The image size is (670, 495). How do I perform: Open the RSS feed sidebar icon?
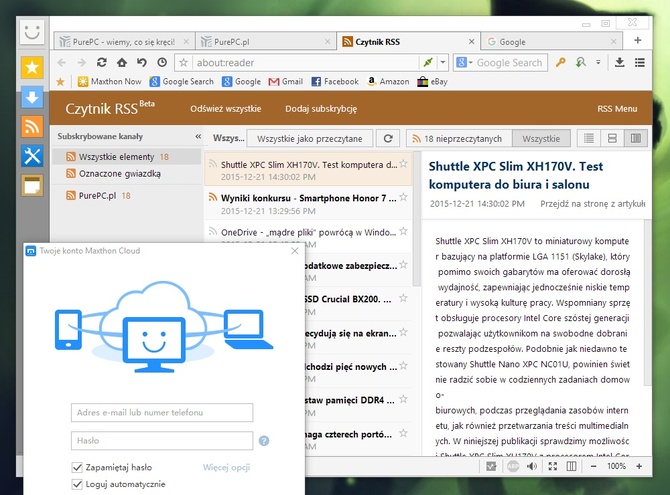pos(32,127)
